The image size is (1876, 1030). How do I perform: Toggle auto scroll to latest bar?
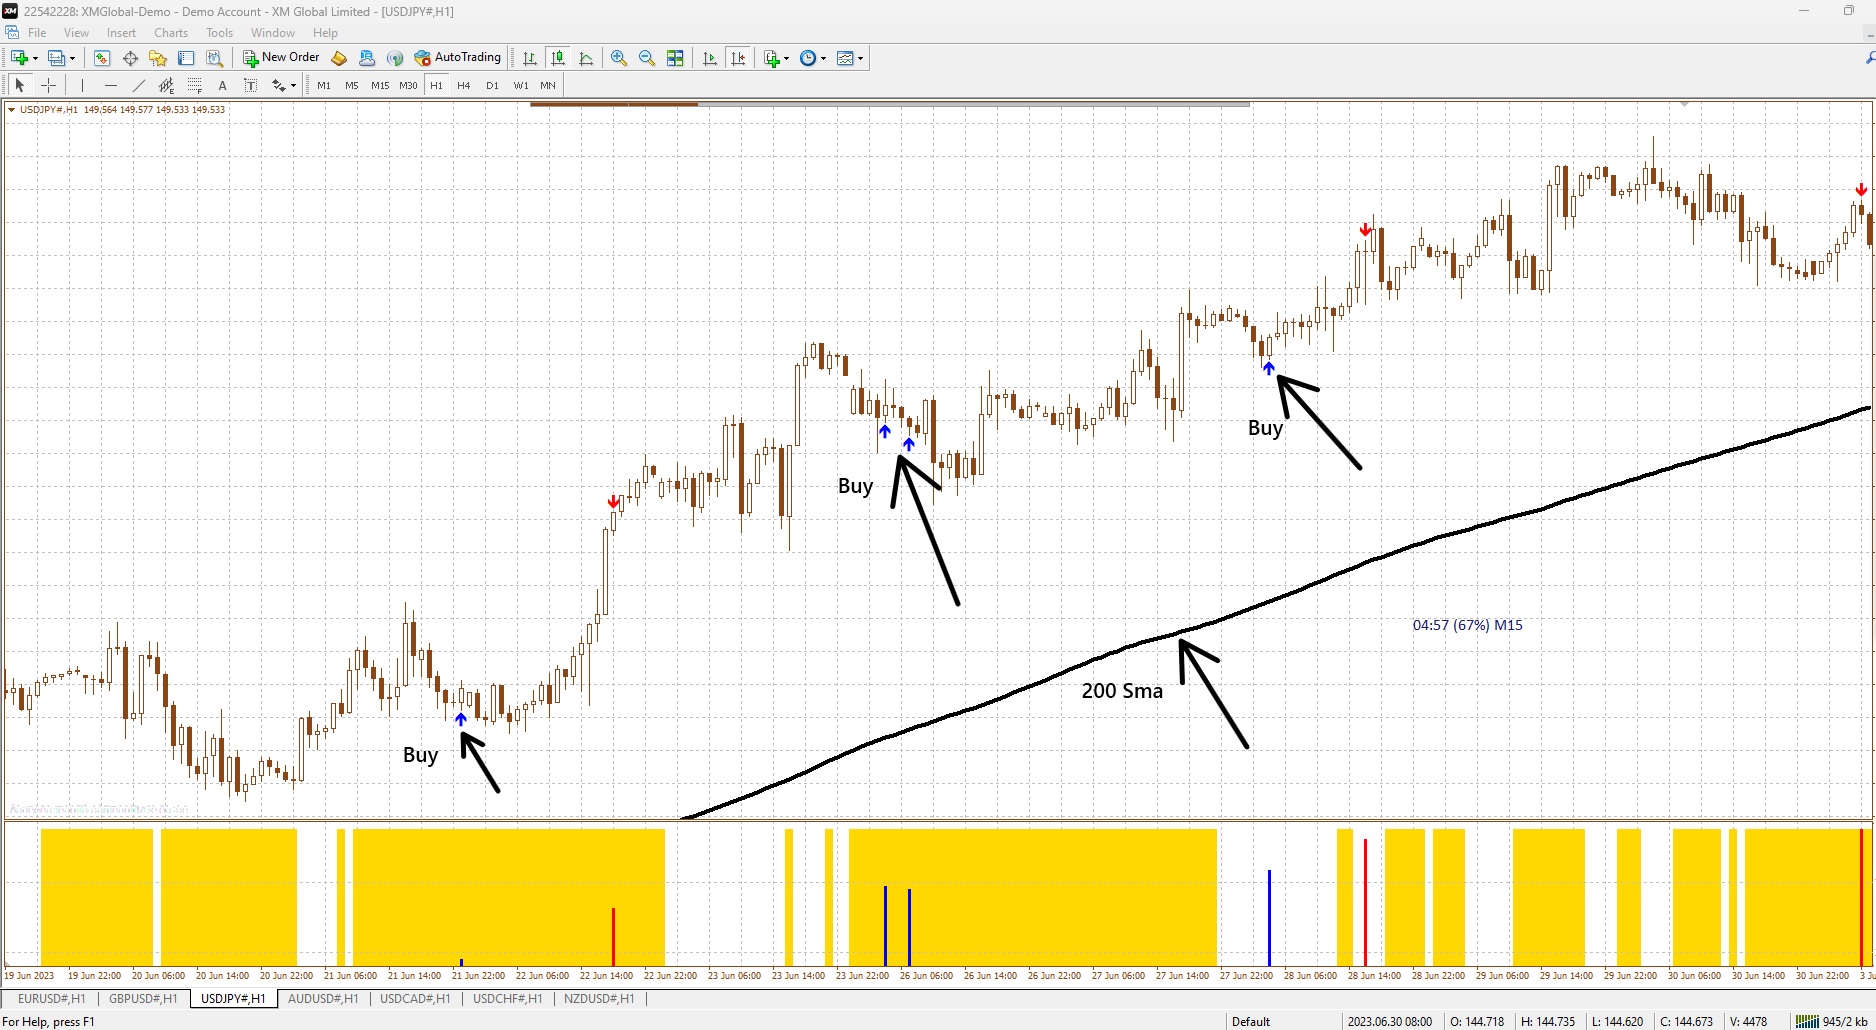[709, 58]
